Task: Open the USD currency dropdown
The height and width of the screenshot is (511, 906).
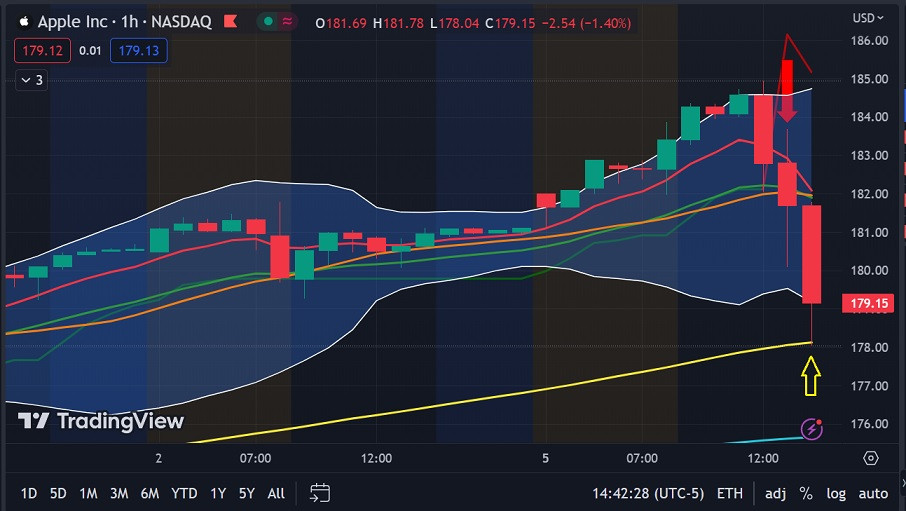Action: click(868, 18)
